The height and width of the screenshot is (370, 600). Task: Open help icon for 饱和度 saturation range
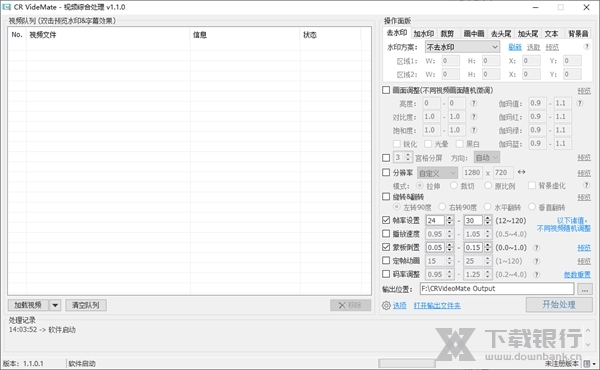pos(473,130)
